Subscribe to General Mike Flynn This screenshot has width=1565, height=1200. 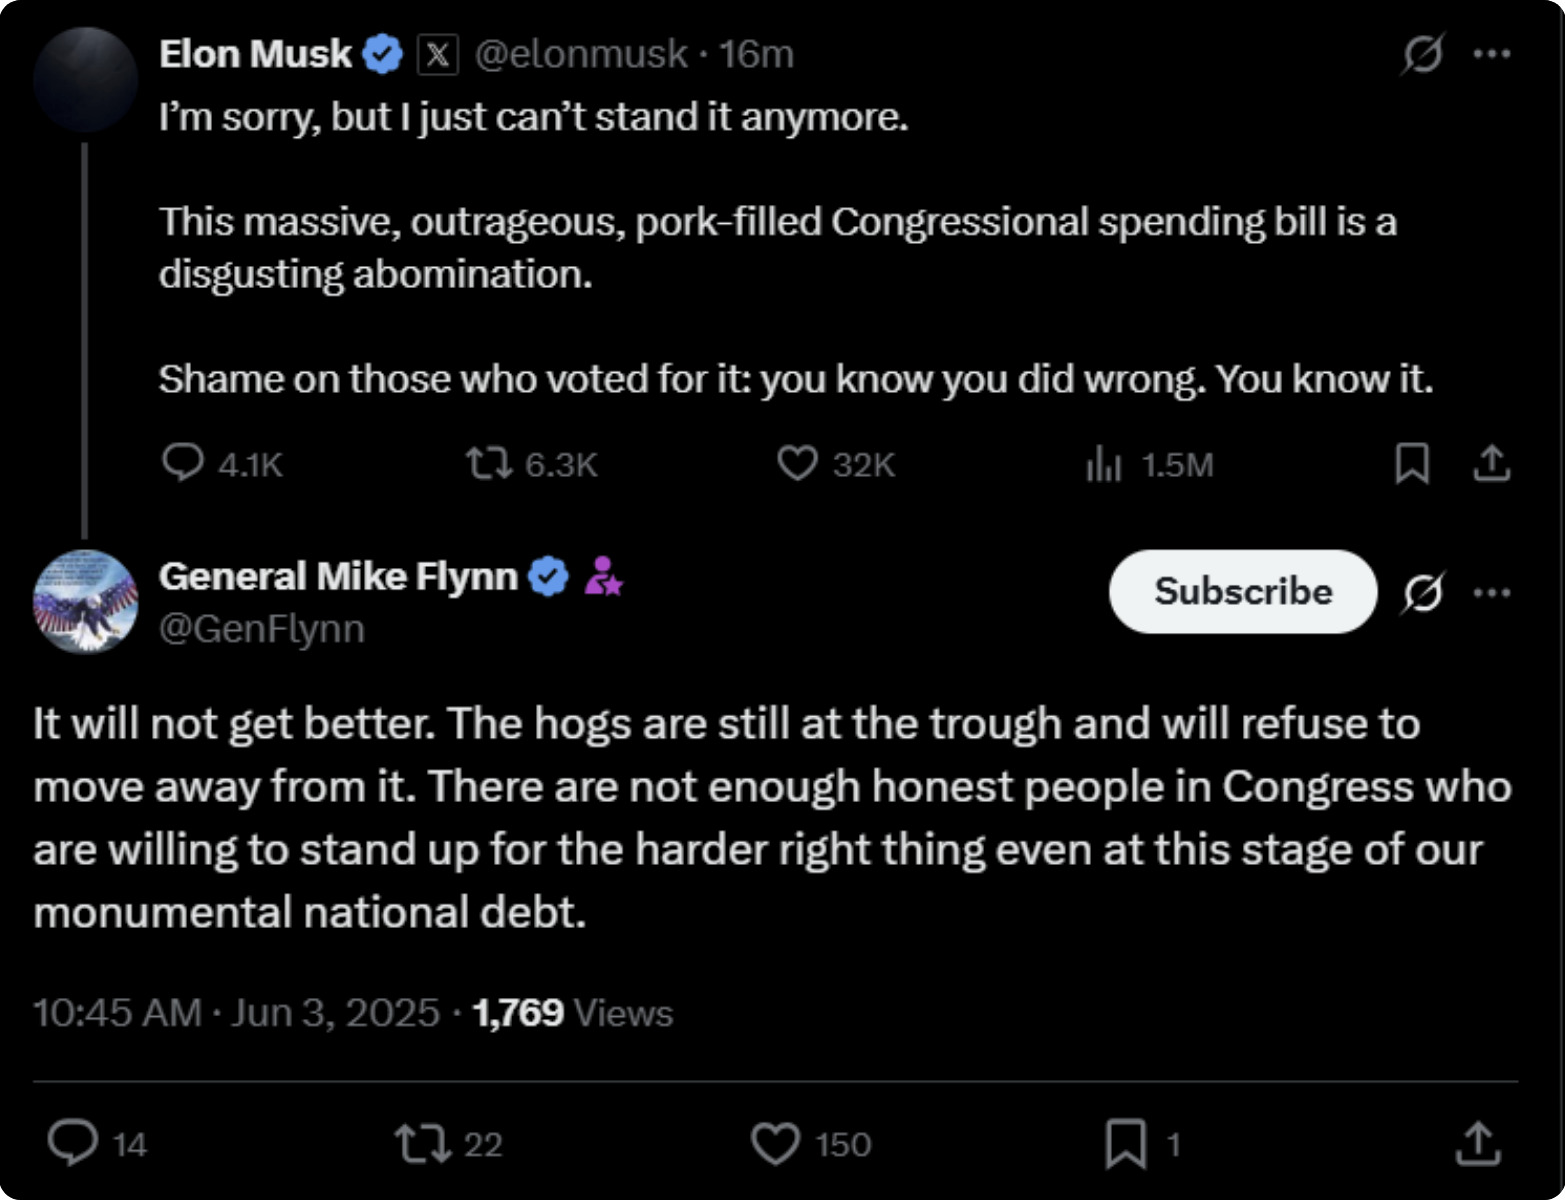point(1243,591)
